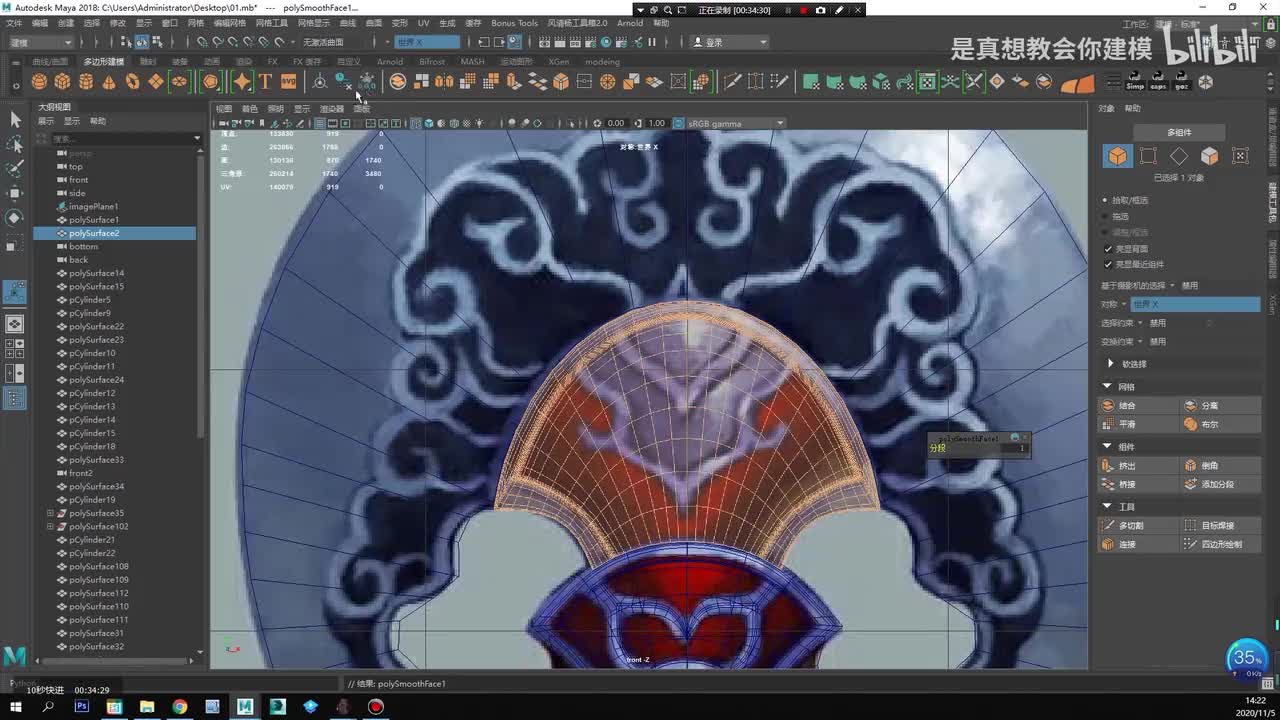This screenshot has width=1280, height=720.
Task: Click the Windows Start button
Action: (x=15, y=707)
